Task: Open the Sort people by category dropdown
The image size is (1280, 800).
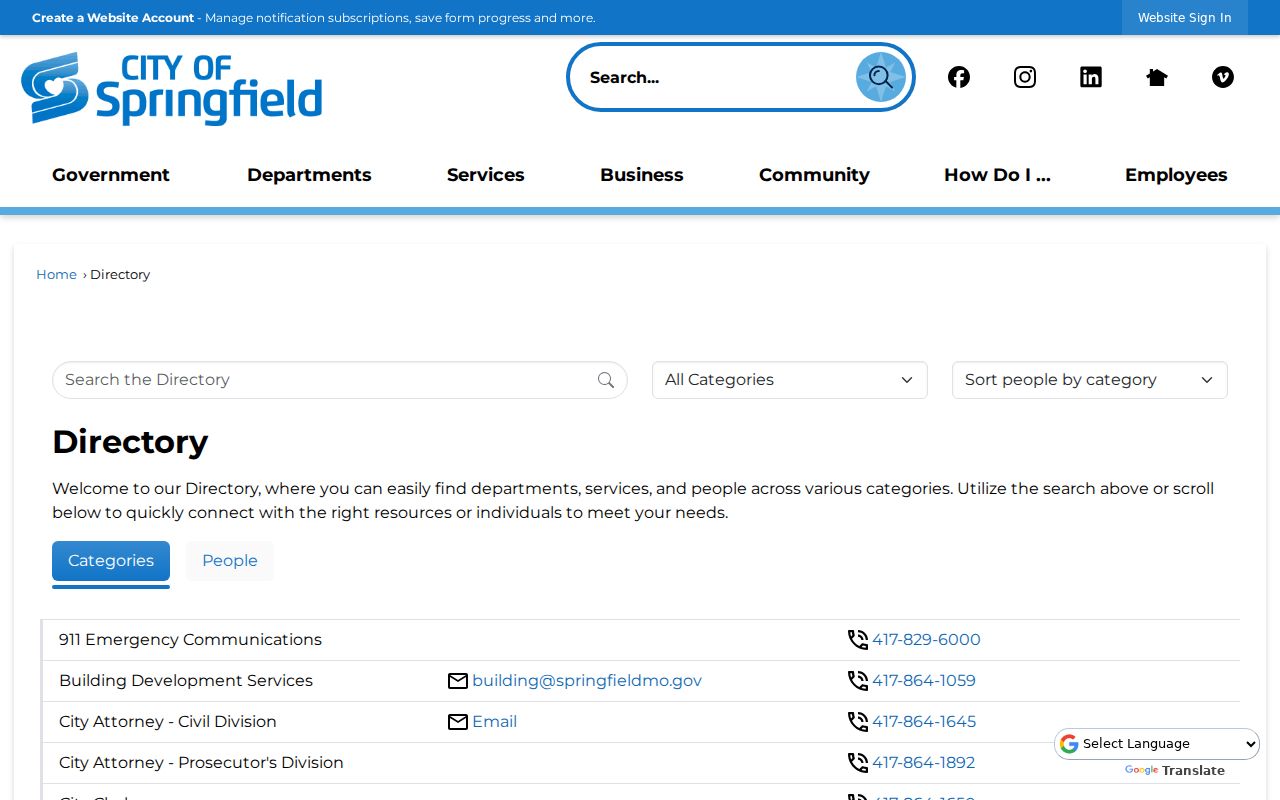Action: coord(1090,380)
